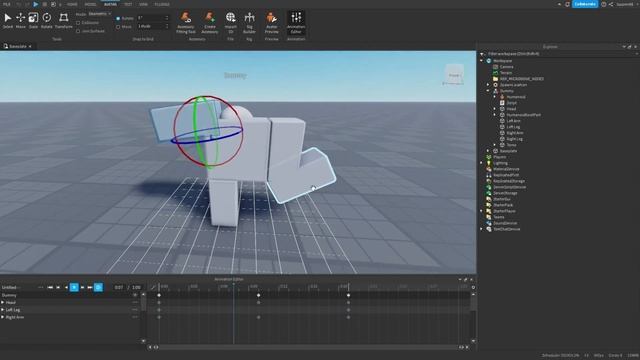Go to the previous keyframe

(58, 287)
